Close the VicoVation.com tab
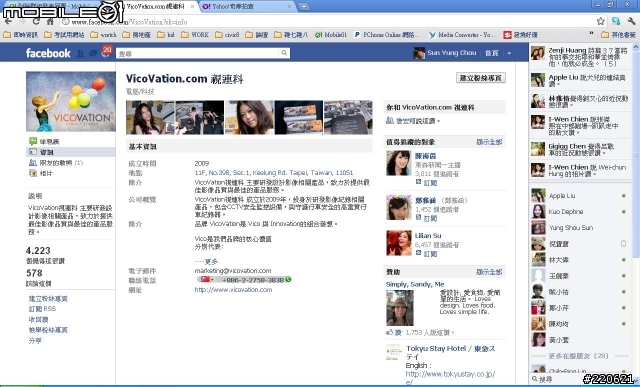The height and width of the screenshot is (387, 640). [x=192, y=7]
